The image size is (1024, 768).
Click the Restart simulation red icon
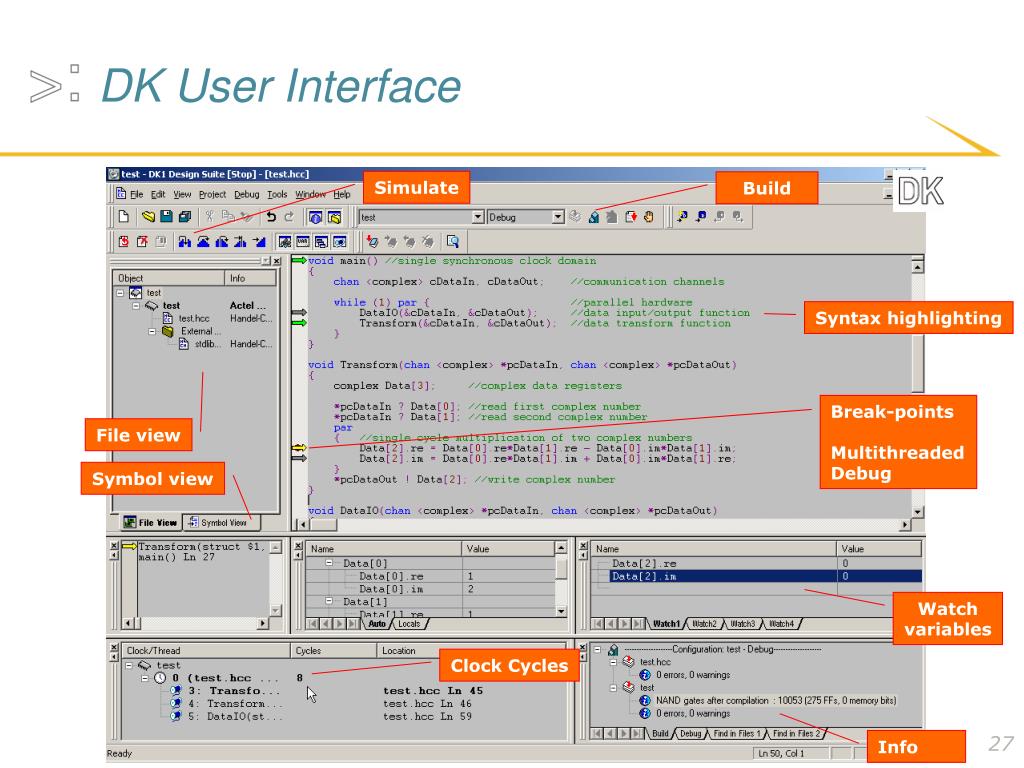123,242
